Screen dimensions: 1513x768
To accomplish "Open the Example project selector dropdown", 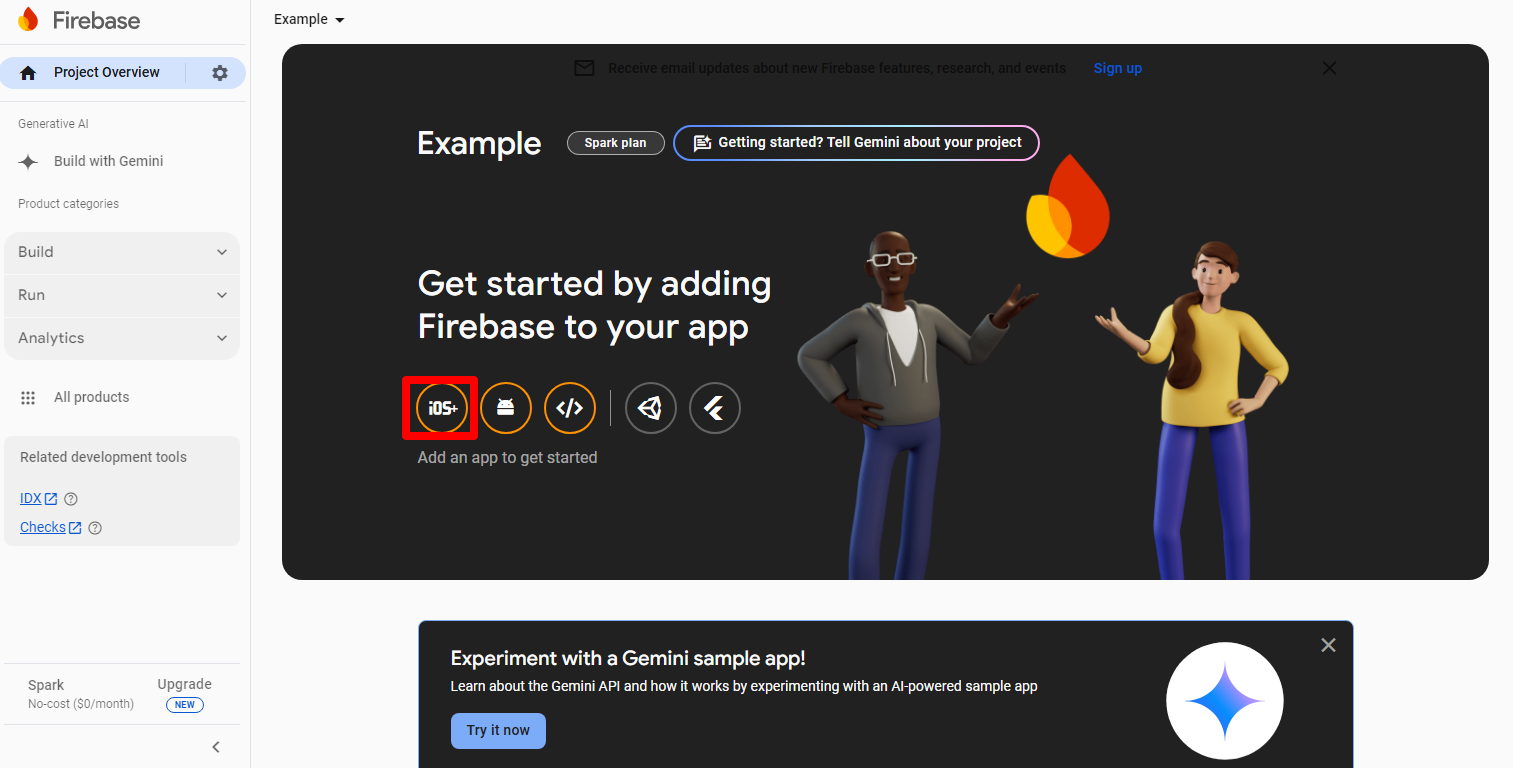I will tap(309, 20).
